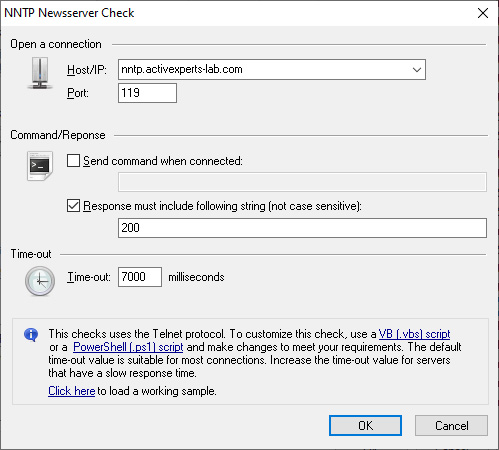Click the disabled send command text box

click(x=302, y=182)
